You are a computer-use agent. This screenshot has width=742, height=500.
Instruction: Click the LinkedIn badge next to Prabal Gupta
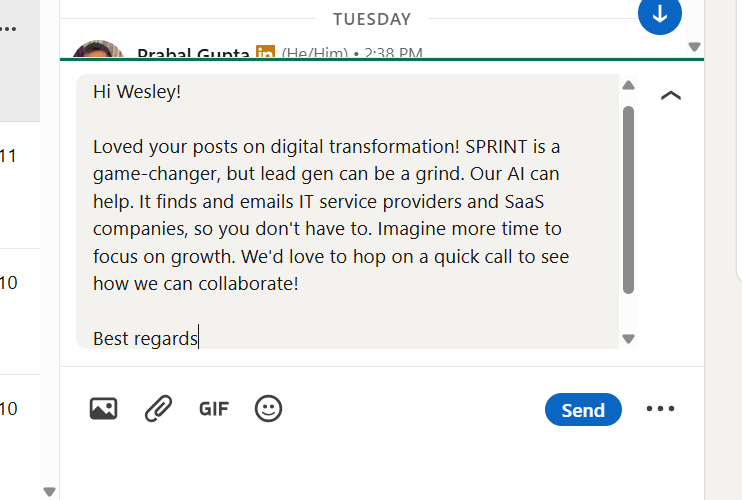pos(265,53)
